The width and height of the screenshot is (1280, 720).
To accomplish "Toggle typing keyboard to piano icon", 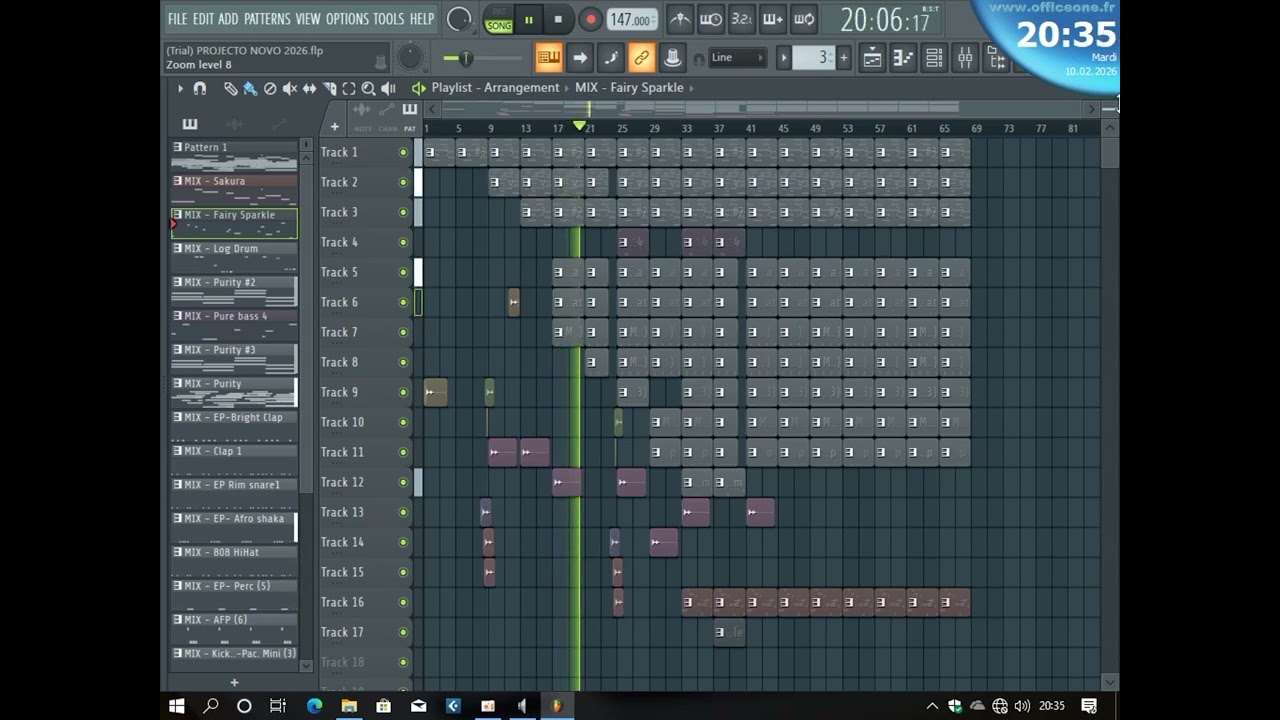I will click(x=549, y=58).
